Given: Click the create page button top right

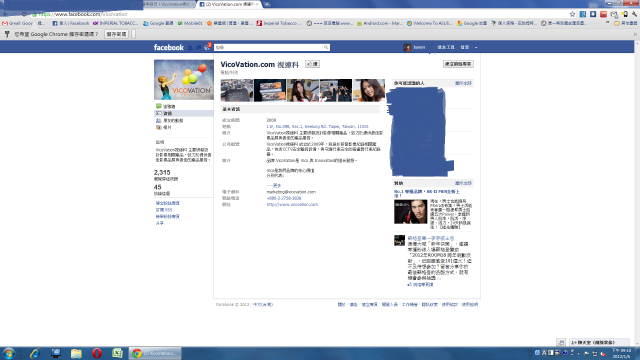Looking at the screenshot, I should pyautogui.click(x=458, y=64).
